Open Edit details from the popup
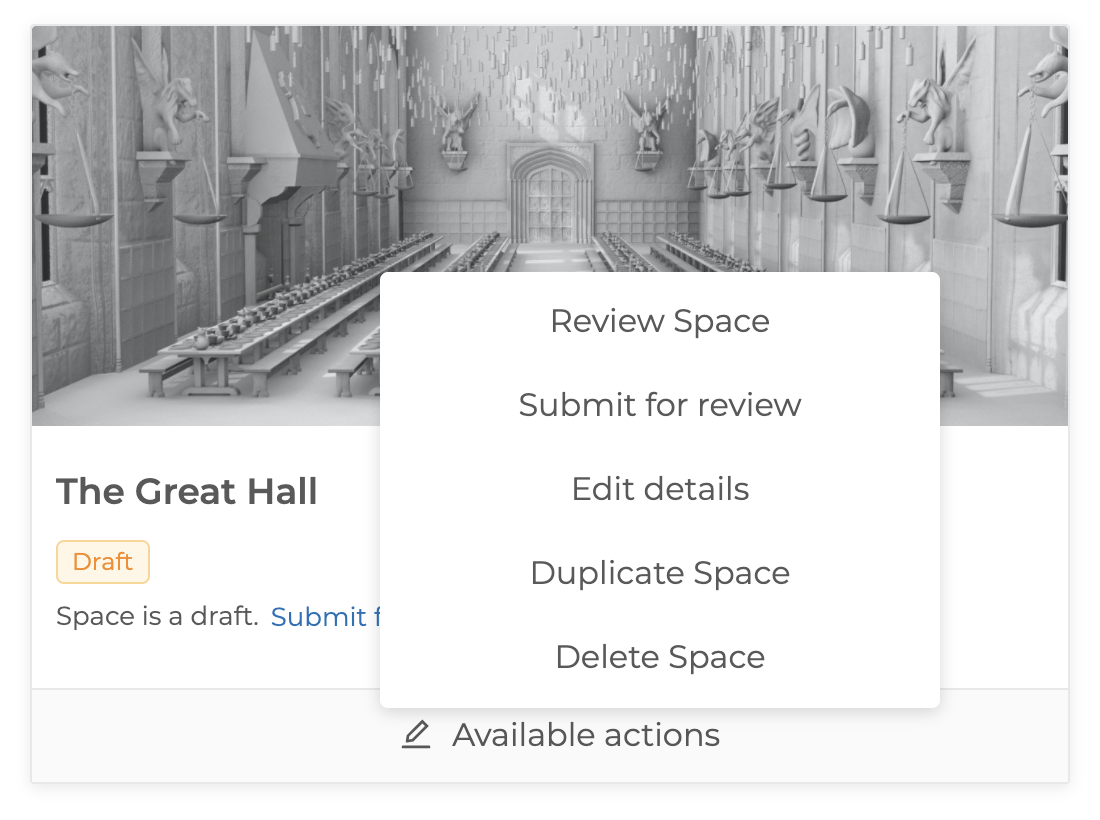 pos(659,489)
